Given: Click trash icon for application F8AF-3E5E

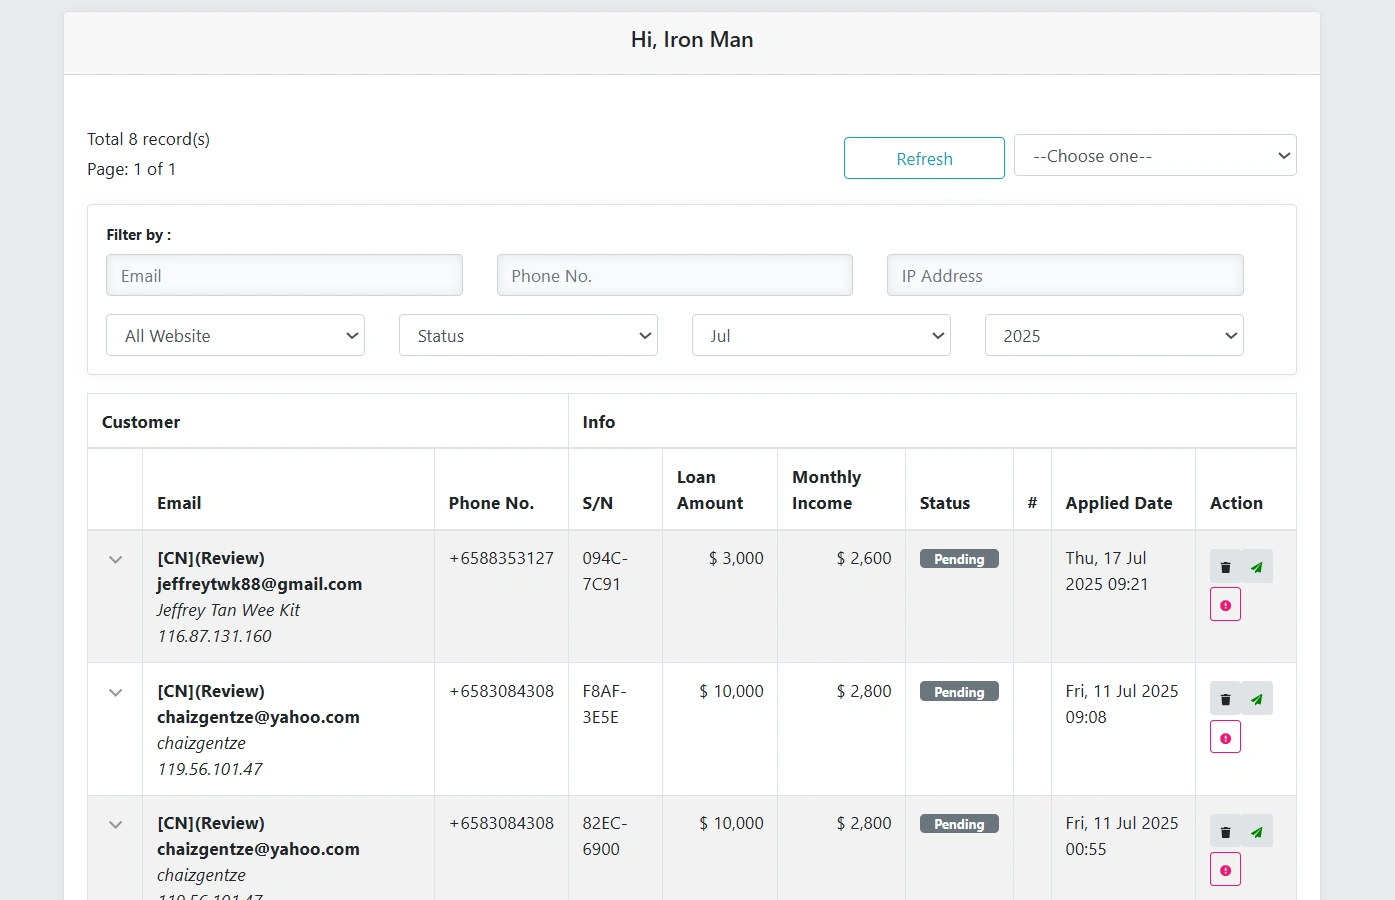Looking at the screenshot, I should (x=1225, y=699).
